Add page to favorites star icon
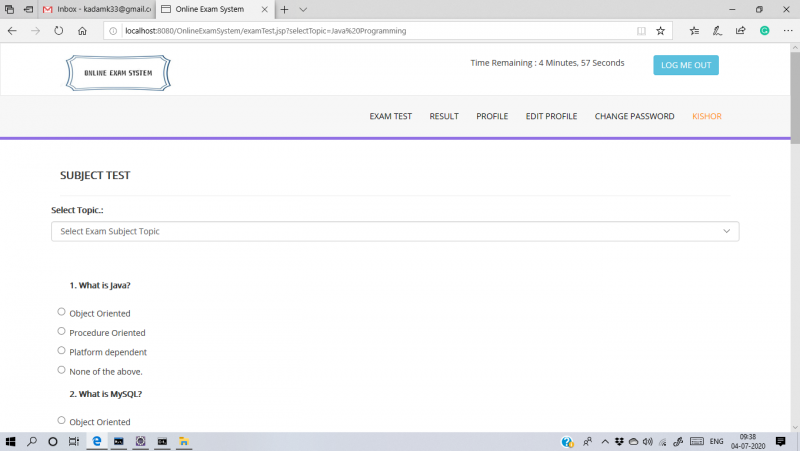The image size is (800, 451). click(x=661, y=31)
